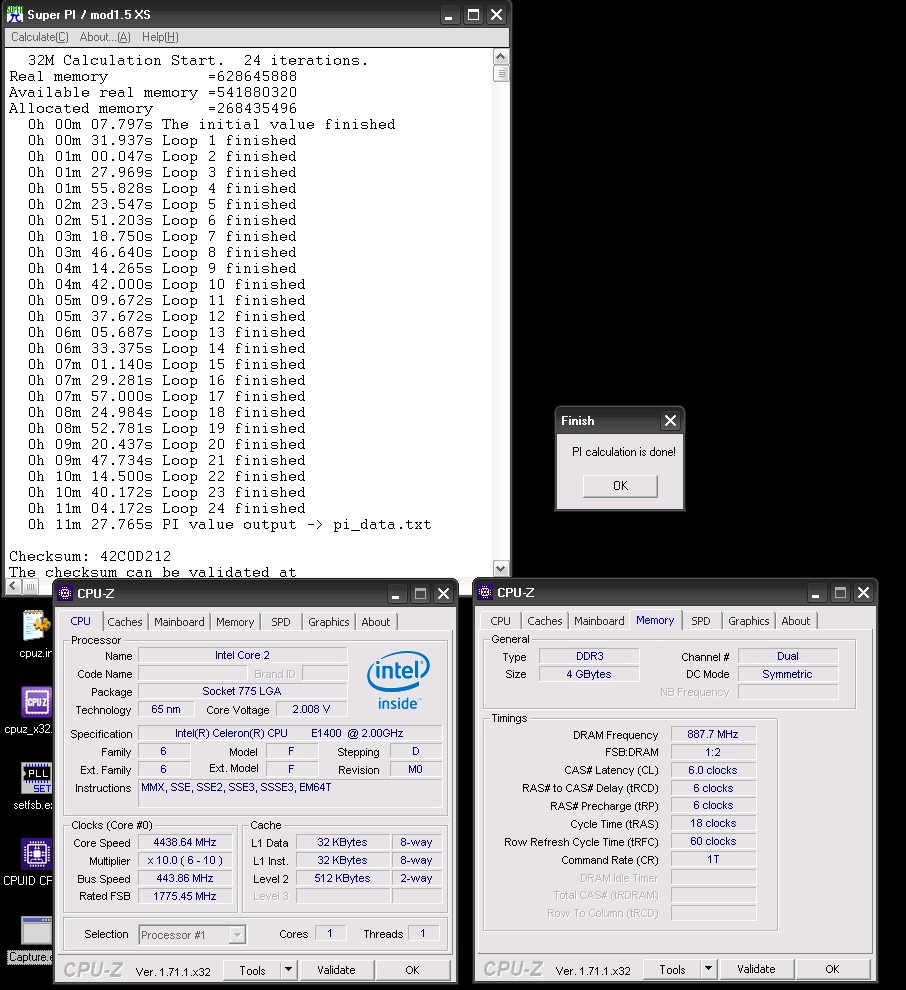This screenshot has width=906, height=990.
Task: Click the Super PI title bar icon
Action: click(15, 15)
